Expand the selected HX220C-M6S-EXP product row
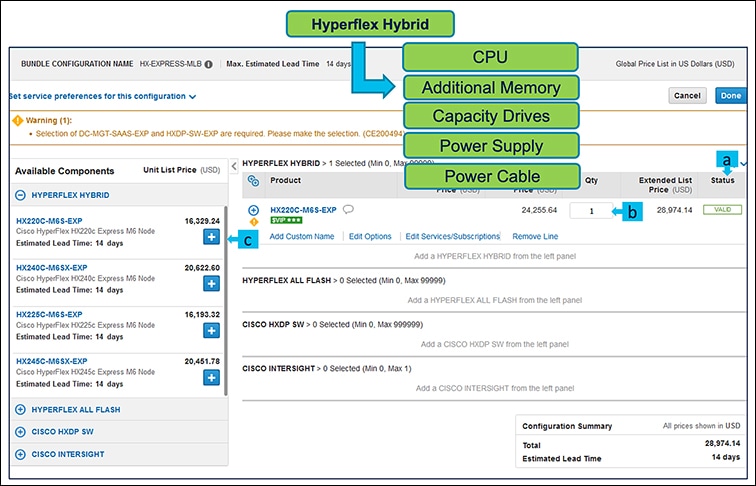Image resolution: width=756 pixels, height=486 pixels. 254,209
